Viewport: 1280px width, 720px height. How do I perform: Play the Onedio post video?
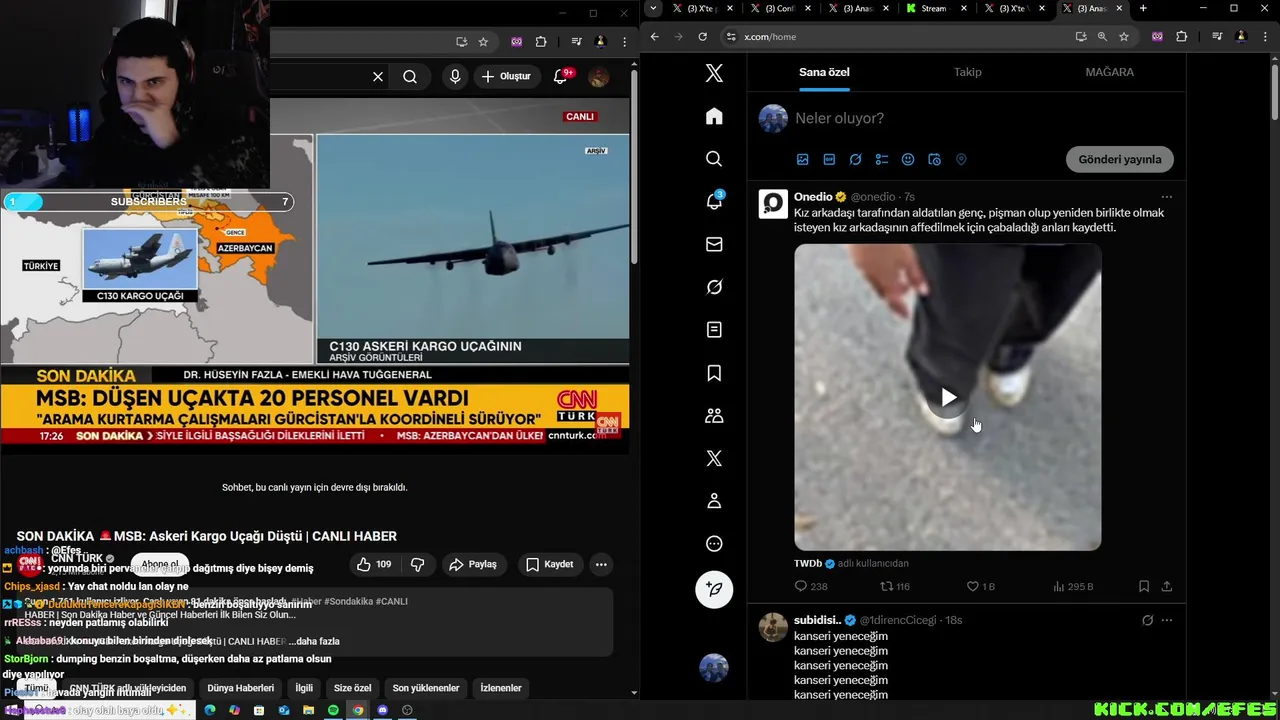948,397
